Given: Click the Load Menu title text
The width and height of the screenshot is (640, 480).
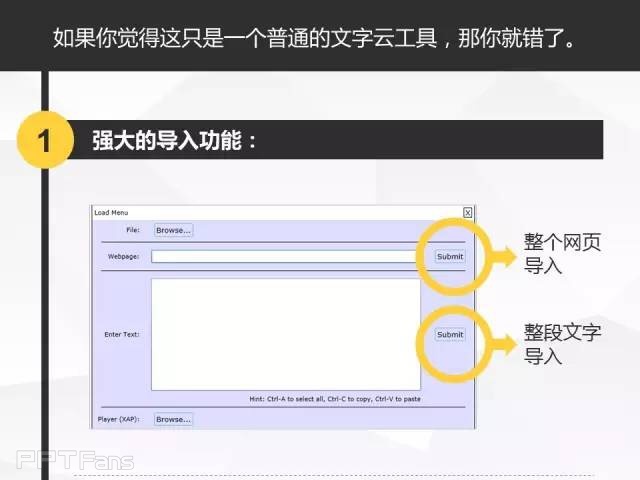Looking at the screenshot, I should tap(111, 212).
